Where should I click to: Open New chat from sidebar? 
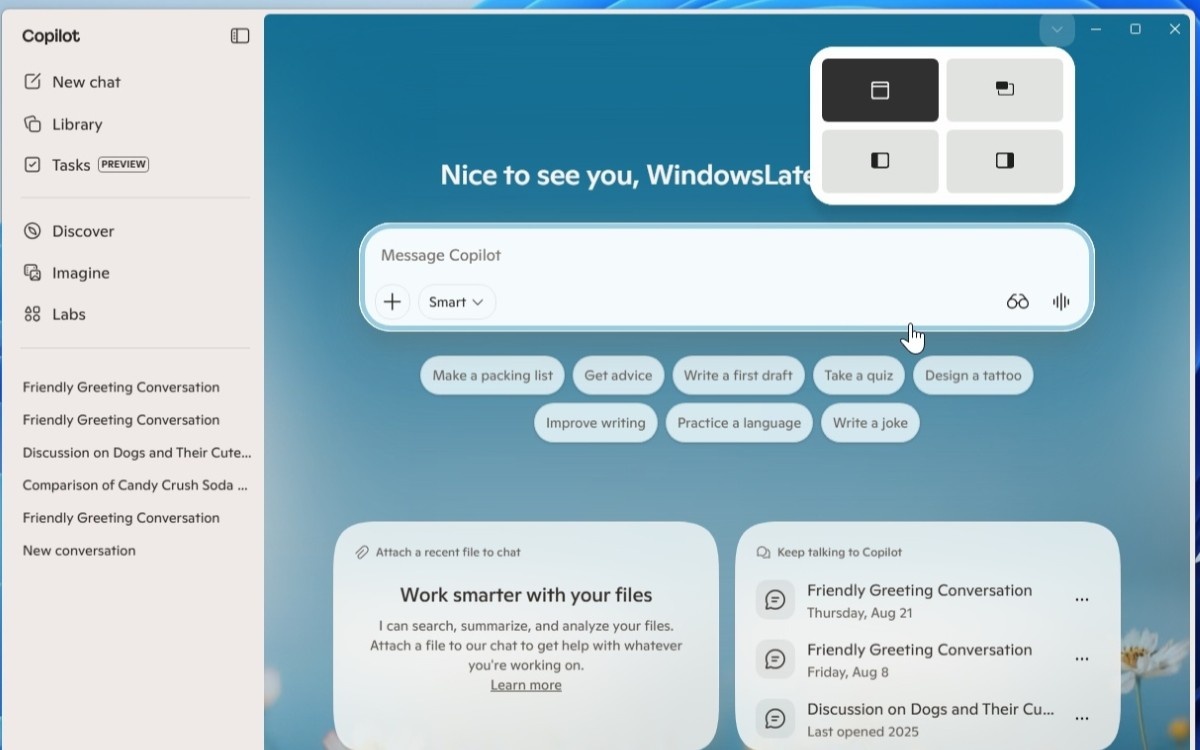point(72,82)
